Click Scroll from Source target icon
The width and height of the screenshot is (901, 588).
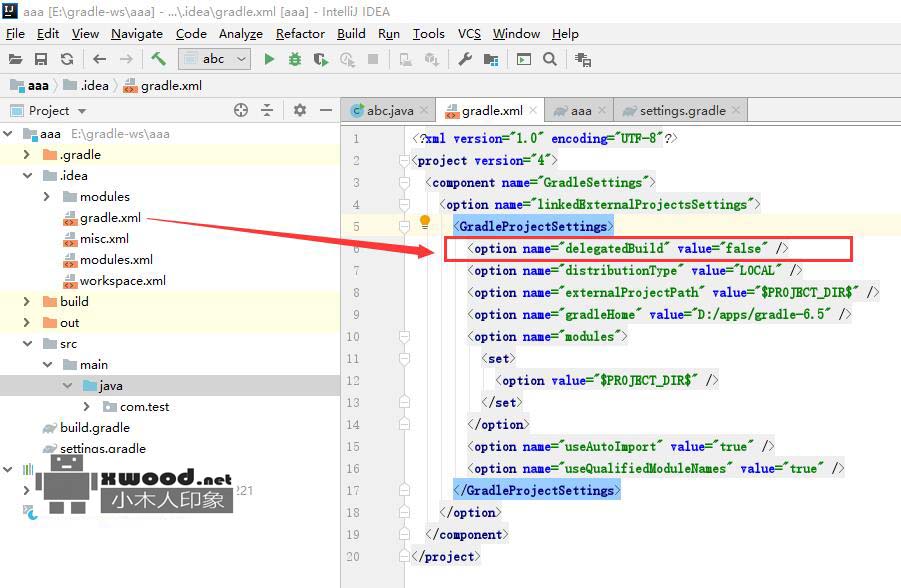coord(241,110)
